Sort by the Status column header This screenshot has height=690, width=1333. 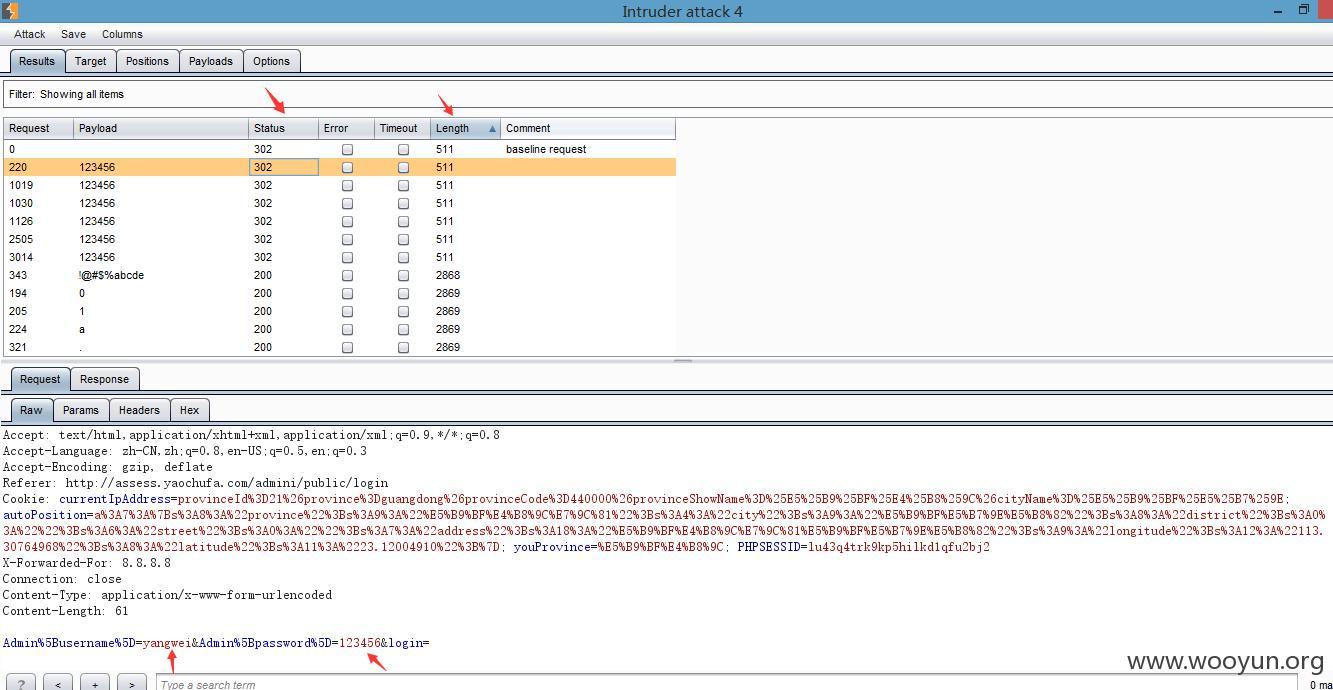pos(283,128)
